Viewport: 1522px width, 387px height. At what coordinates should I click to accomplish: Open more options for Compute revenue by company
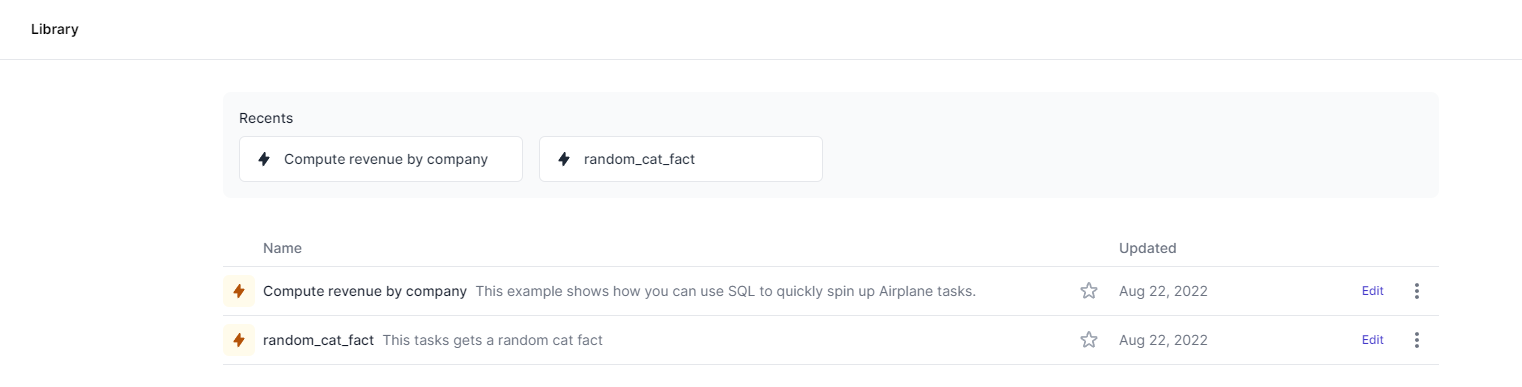[1416, 291]
